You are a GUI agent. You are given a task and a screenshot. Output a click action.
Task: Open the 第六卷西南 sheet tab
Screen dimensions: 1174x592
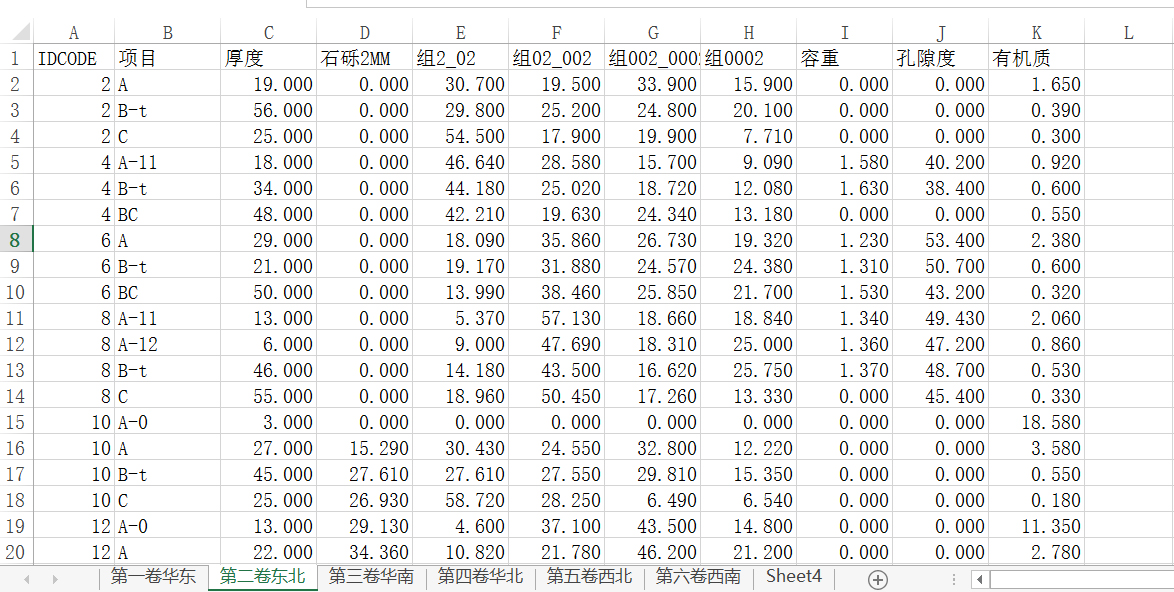(x=698, y=577)
